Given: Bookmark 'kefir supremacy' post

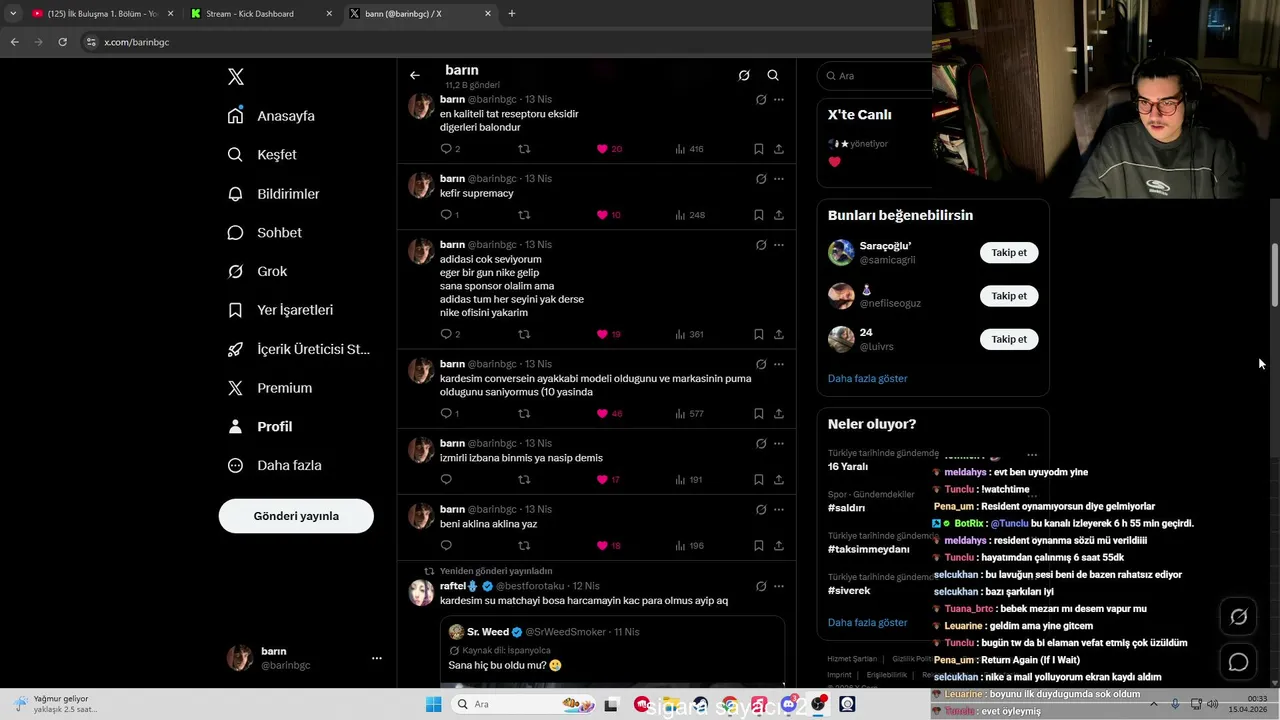Looking at the screenshot, I should click(758, 215).
